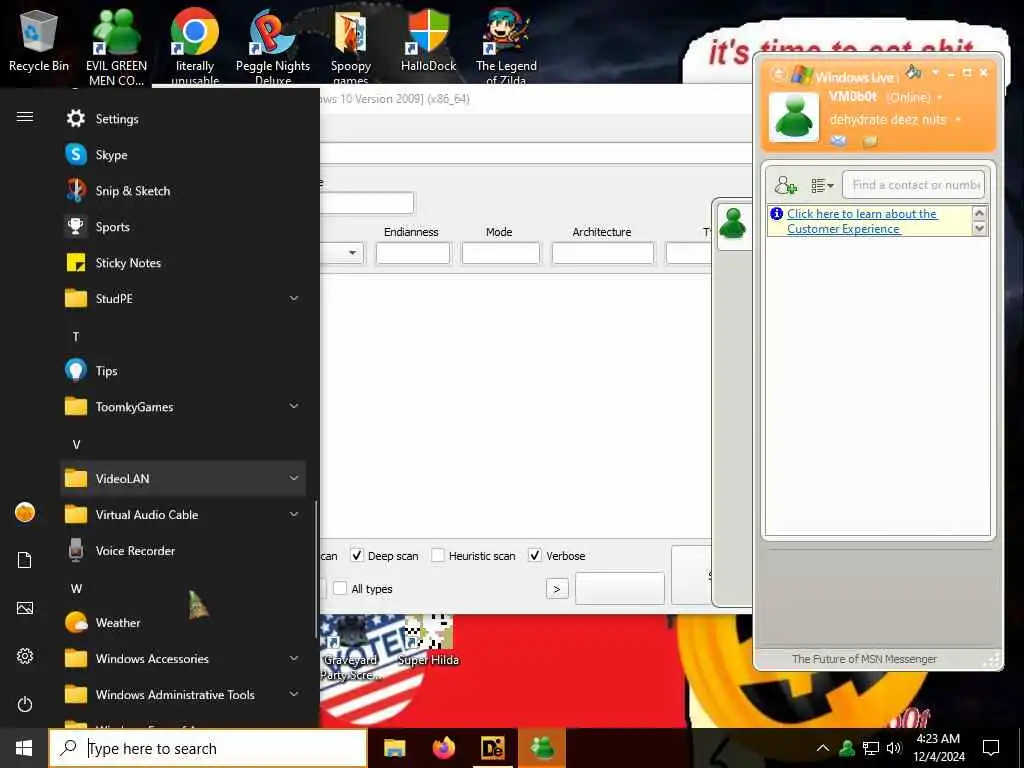Click the Find a contact search field
Screen dimensions: 1024x768
[914, 185]
